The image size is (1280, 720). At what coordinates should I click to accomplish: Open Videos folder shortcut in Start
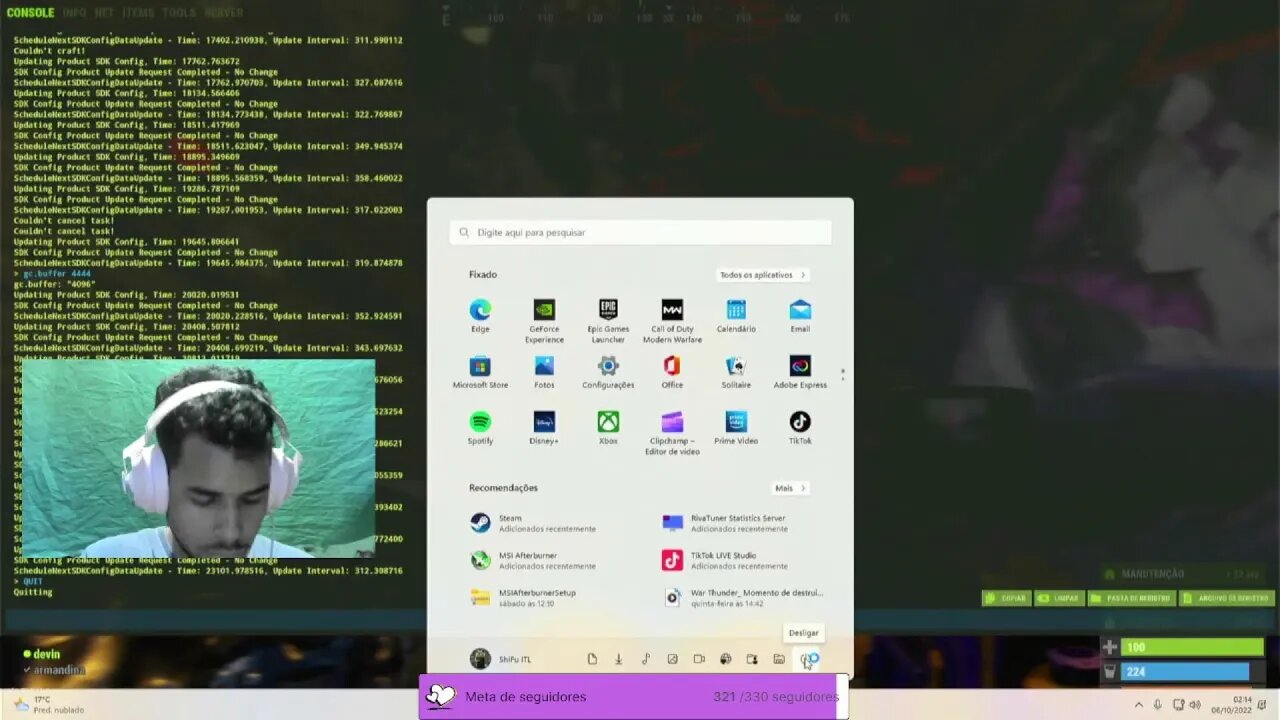(699, 659)
